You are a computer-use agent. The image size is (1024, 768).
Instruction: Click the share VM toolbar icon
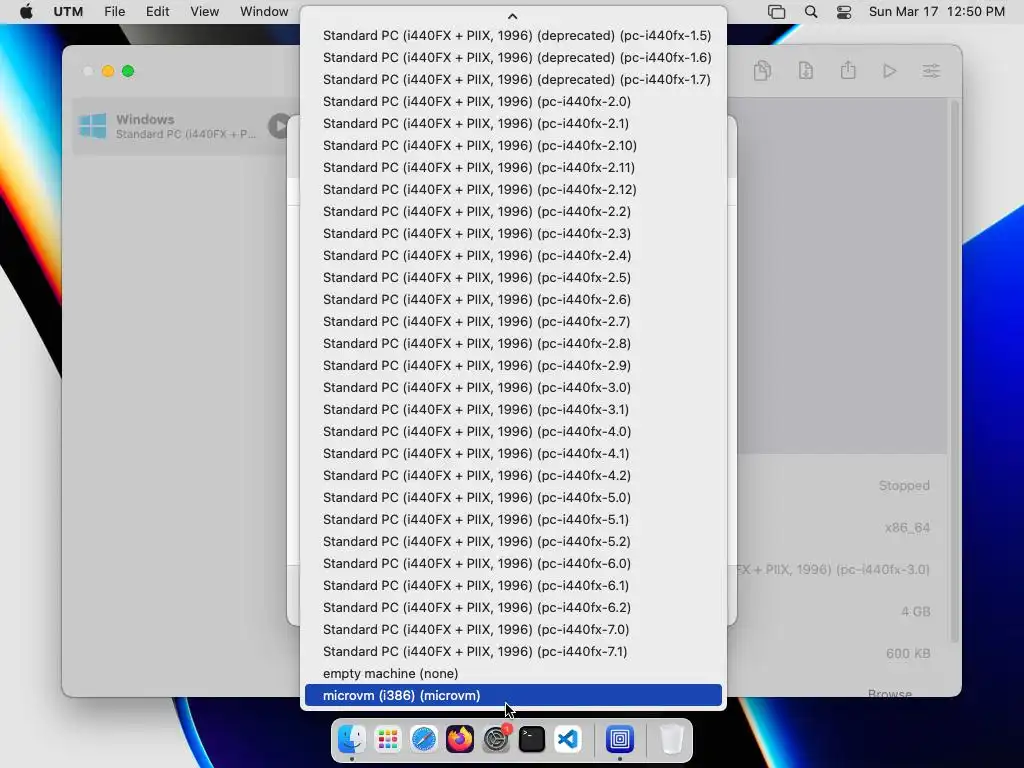[848, 70]
